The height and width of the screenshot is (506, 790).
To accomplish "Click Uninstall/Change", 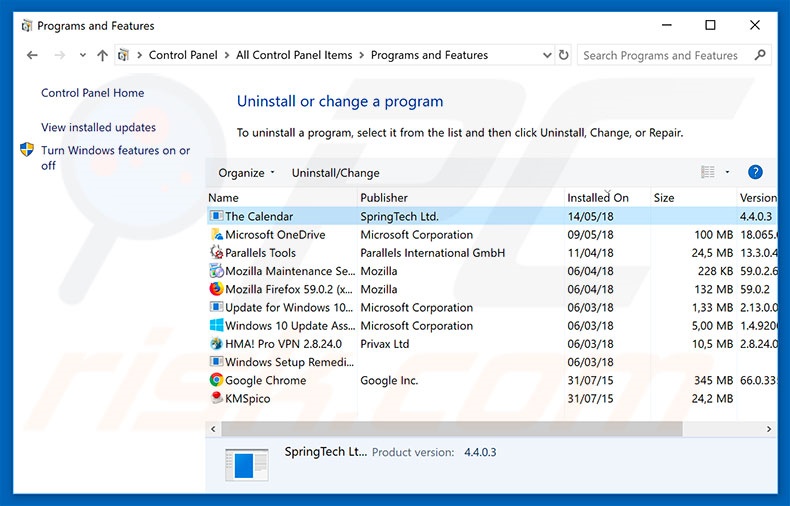I will coord(336,173).
